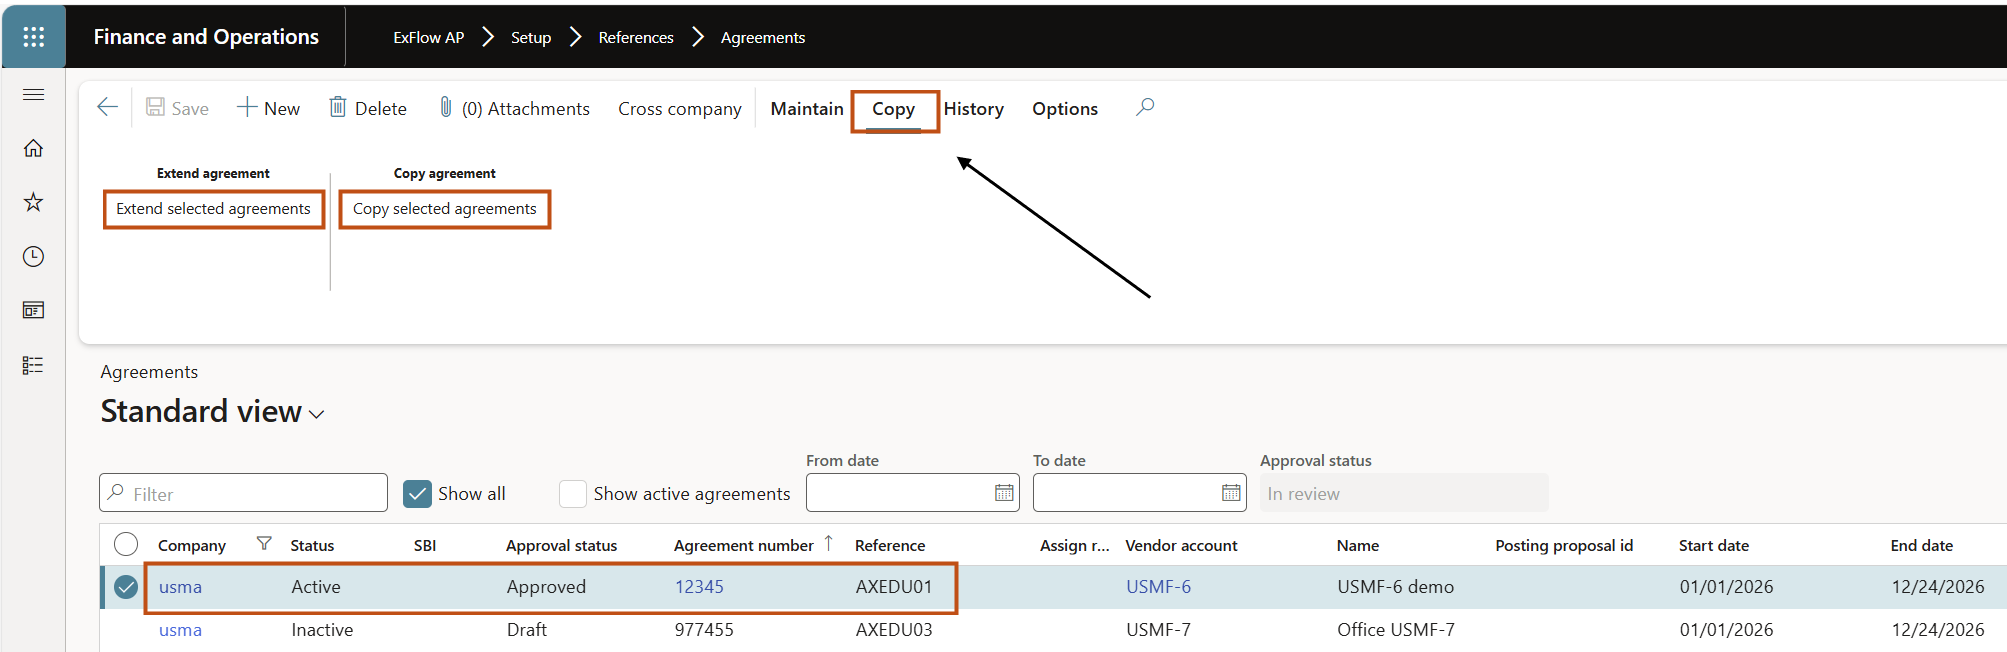Go to Home in sidebar
Viewport: 2007px width, 652px height.
coord(33,148)
